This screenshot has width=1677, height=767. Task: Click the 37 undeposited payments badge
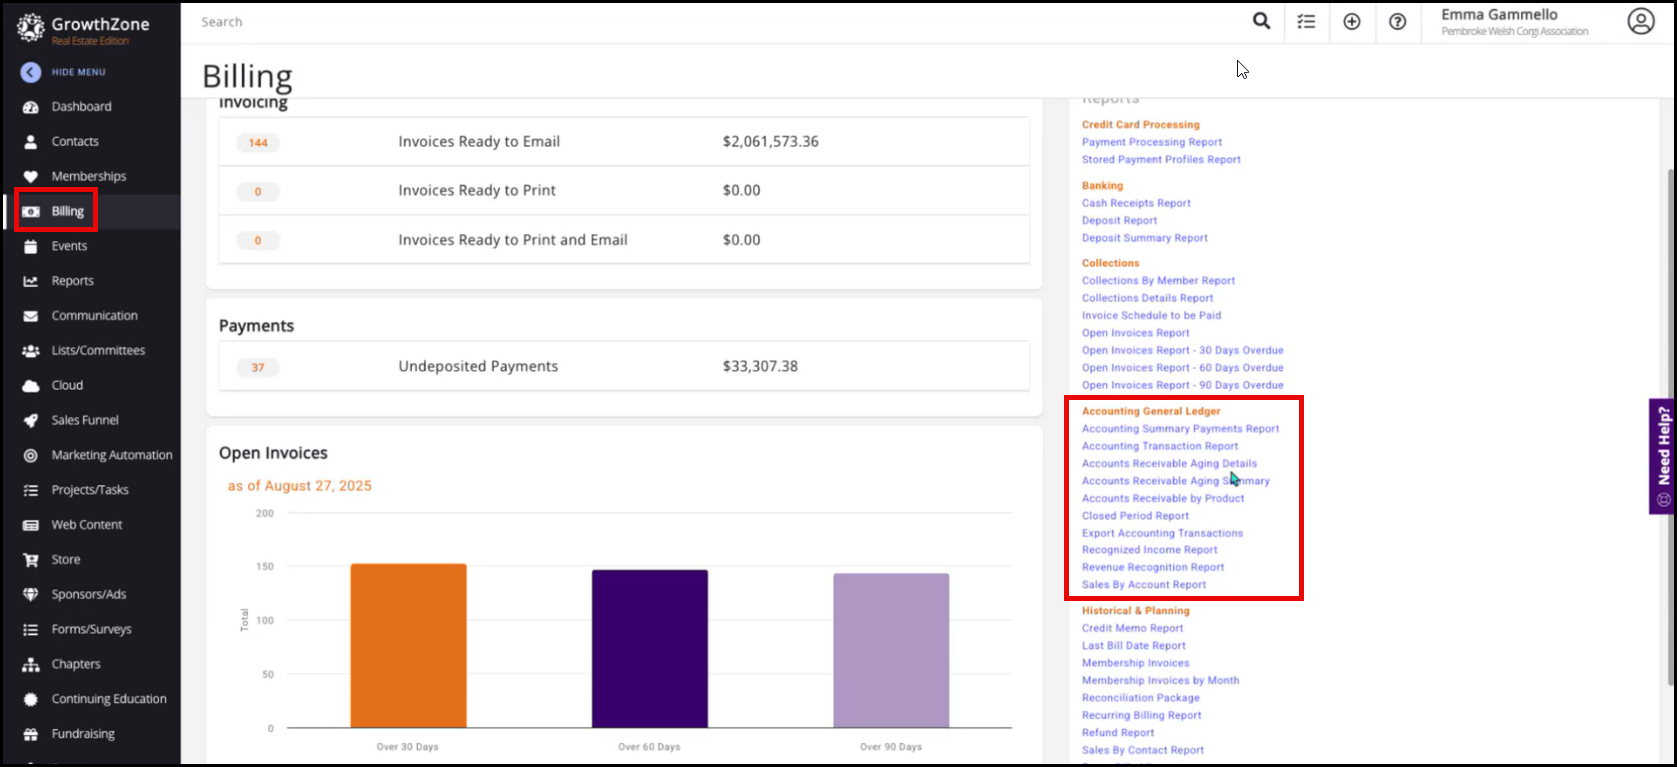[x=258, y=368]
